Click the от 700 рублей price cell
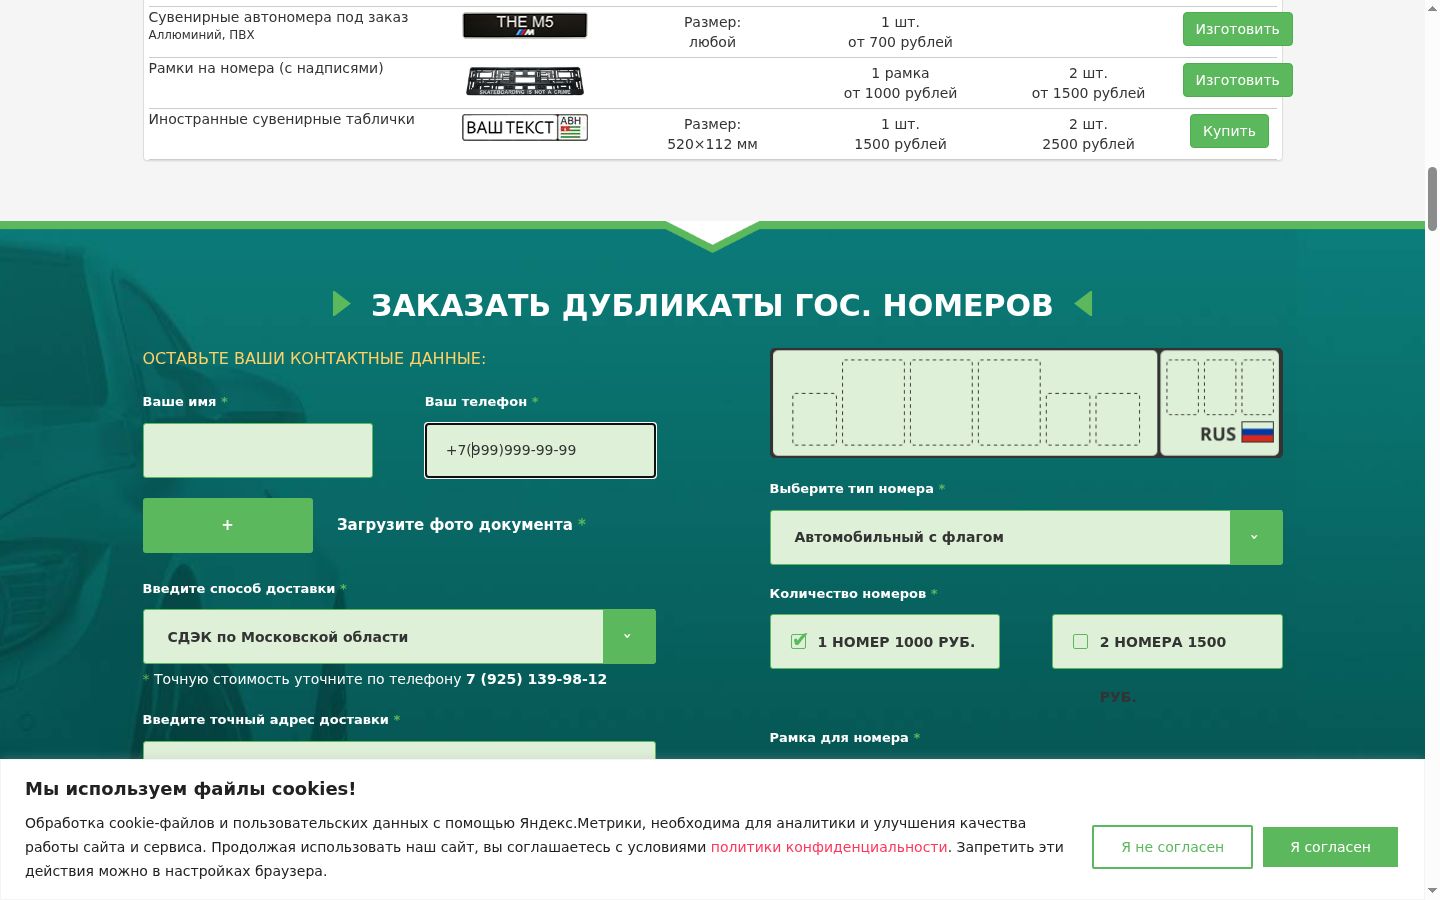 point(900,42)
